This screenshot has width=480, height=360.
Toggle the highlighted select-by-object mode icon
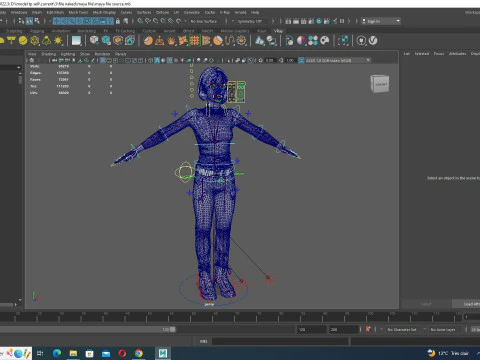29,21
